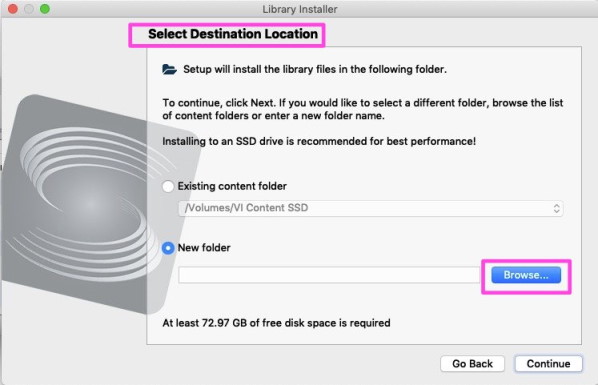
Task: Select the New folder radio button
Action: coord(168,248)
